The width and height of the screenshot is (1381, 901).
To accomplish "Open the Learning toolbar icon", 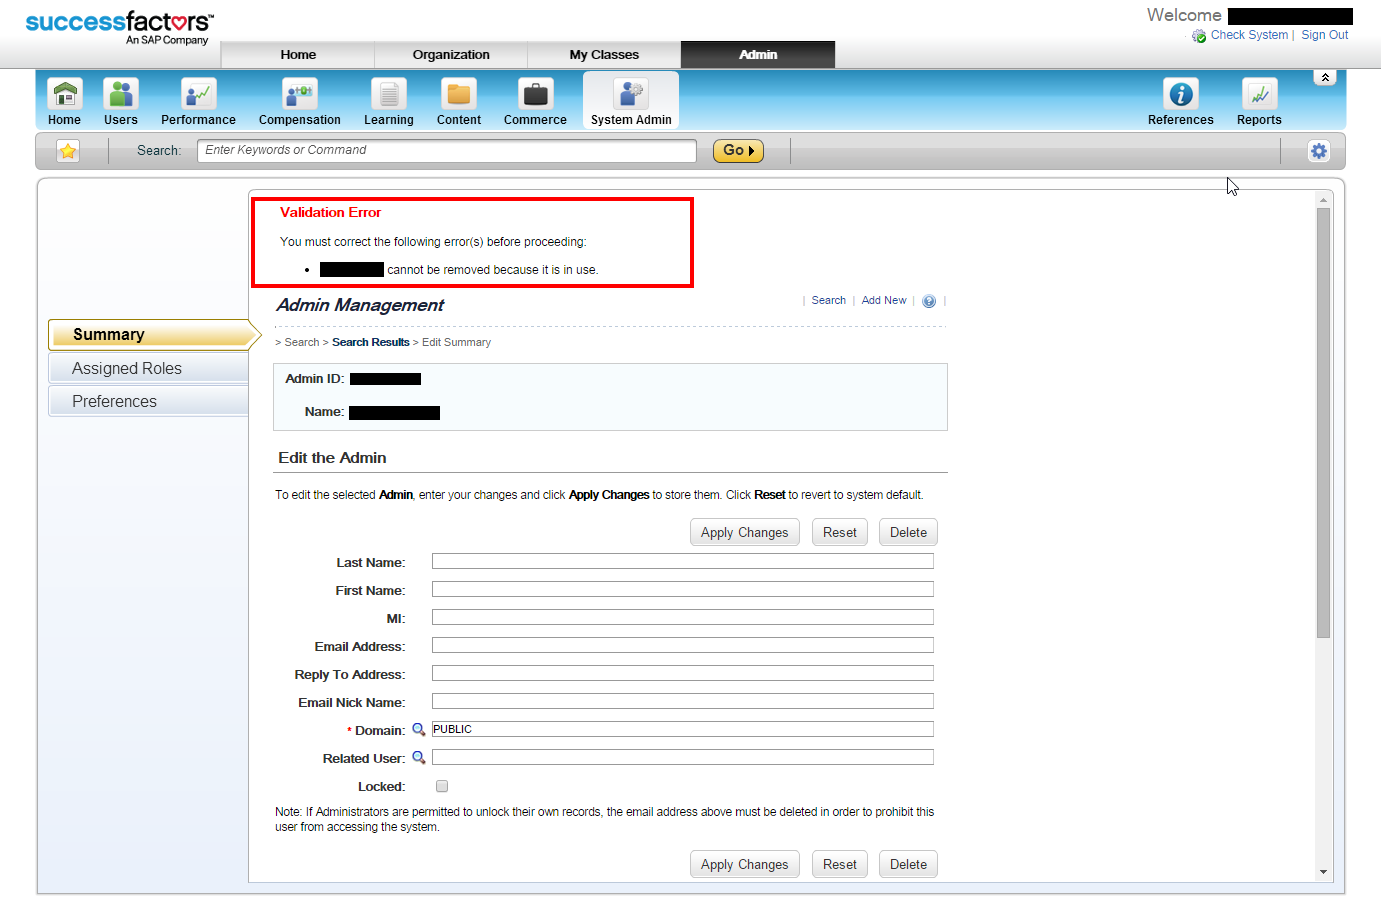I will point(389,94).
